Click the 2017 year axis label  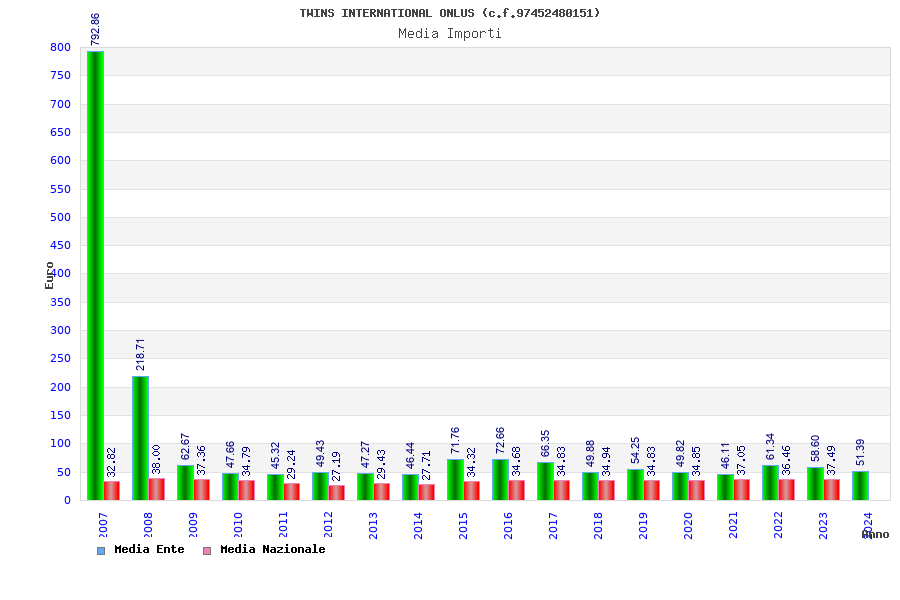(x=553, y=525)
